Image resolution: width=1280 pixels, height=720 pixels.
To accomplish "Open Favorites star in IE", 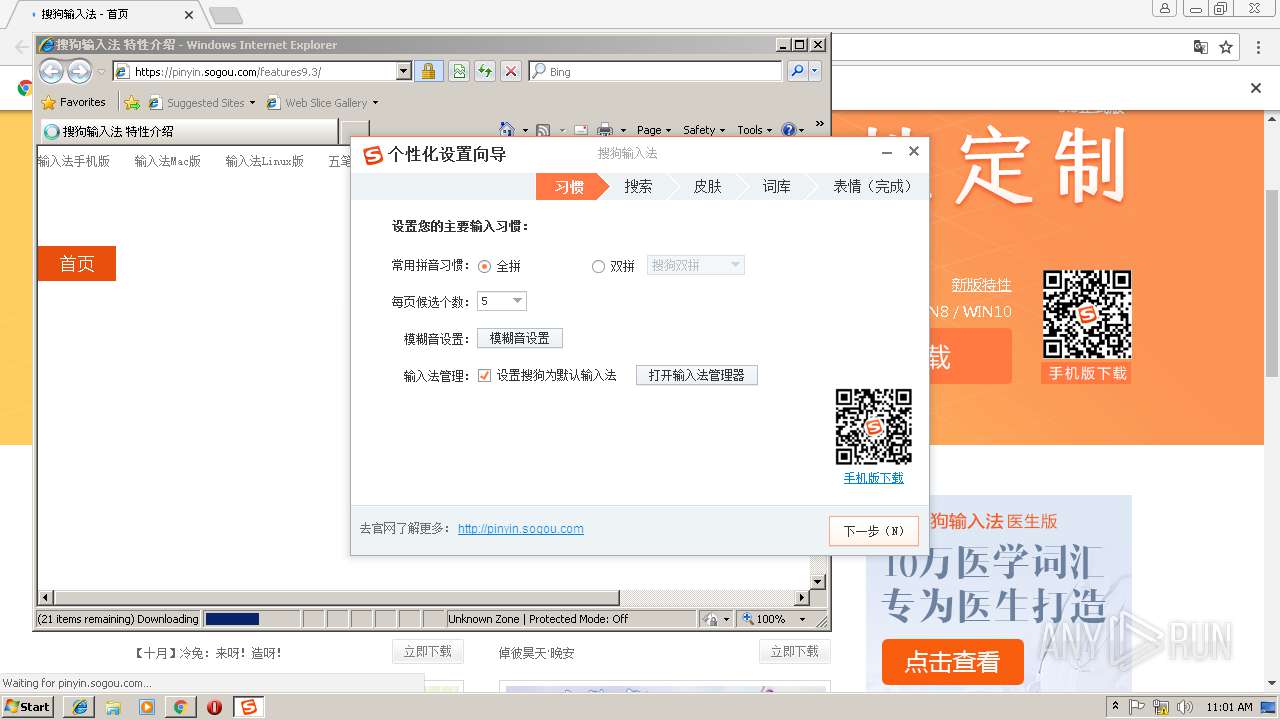I will click(73, 102).
